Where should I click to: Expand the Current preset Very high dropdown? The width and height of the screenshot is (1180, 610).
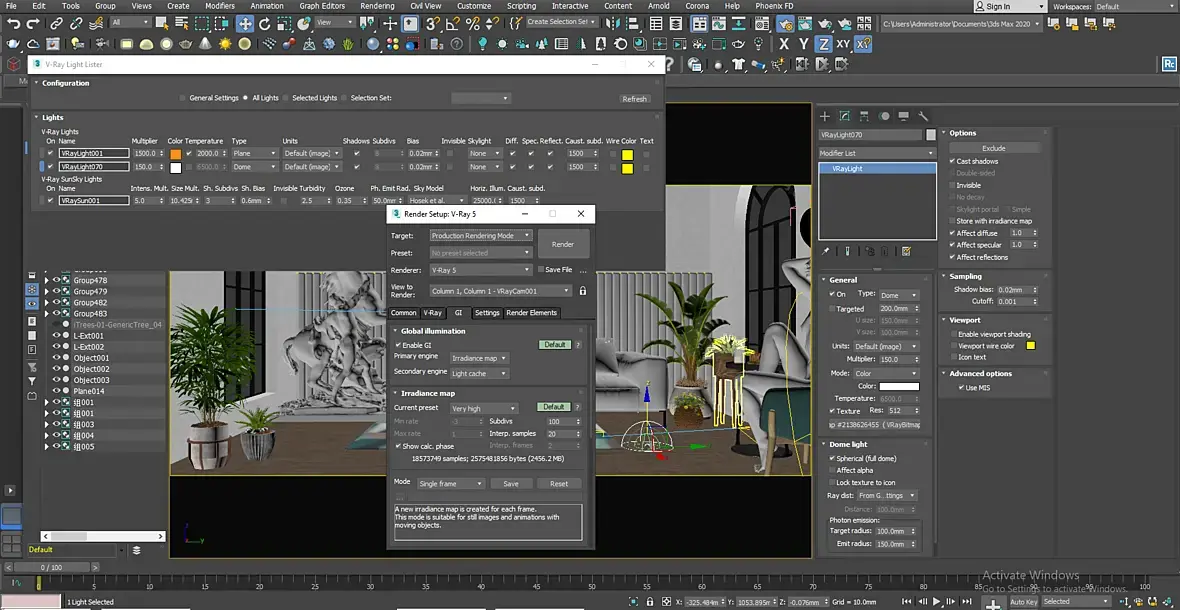(x=483, y=408)
